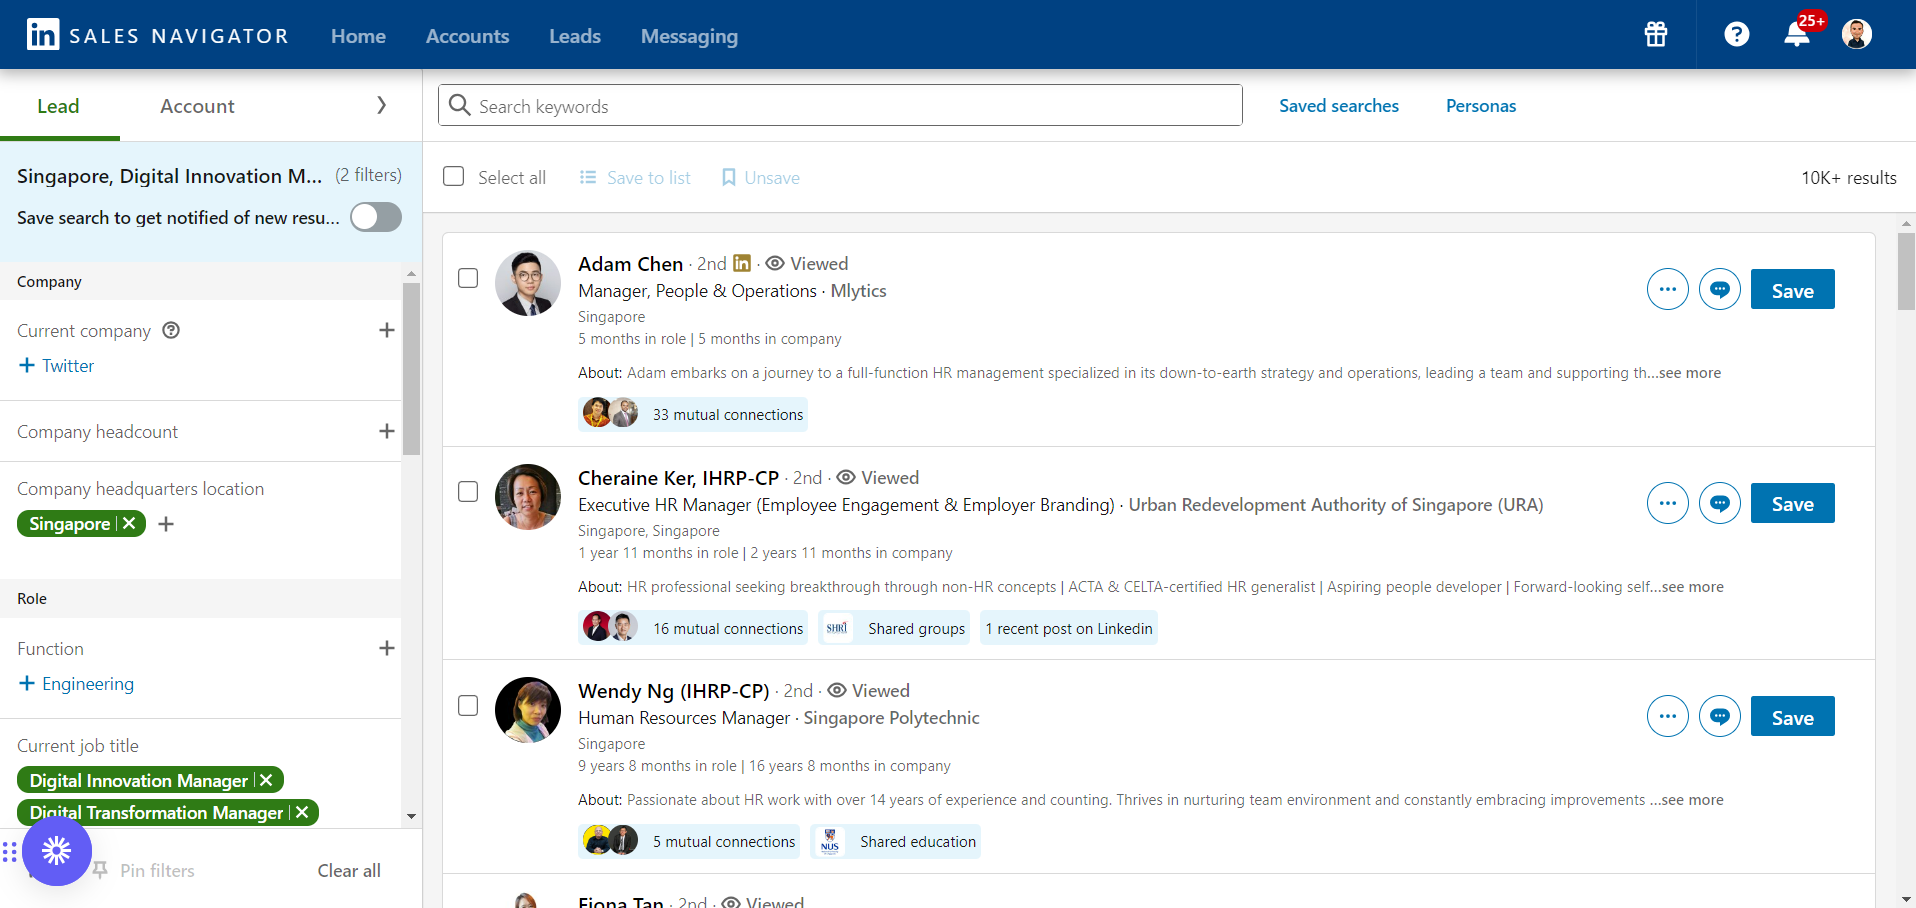Expand the Function filter
The height and width of the screenshot is (908, 1916).
387,649
